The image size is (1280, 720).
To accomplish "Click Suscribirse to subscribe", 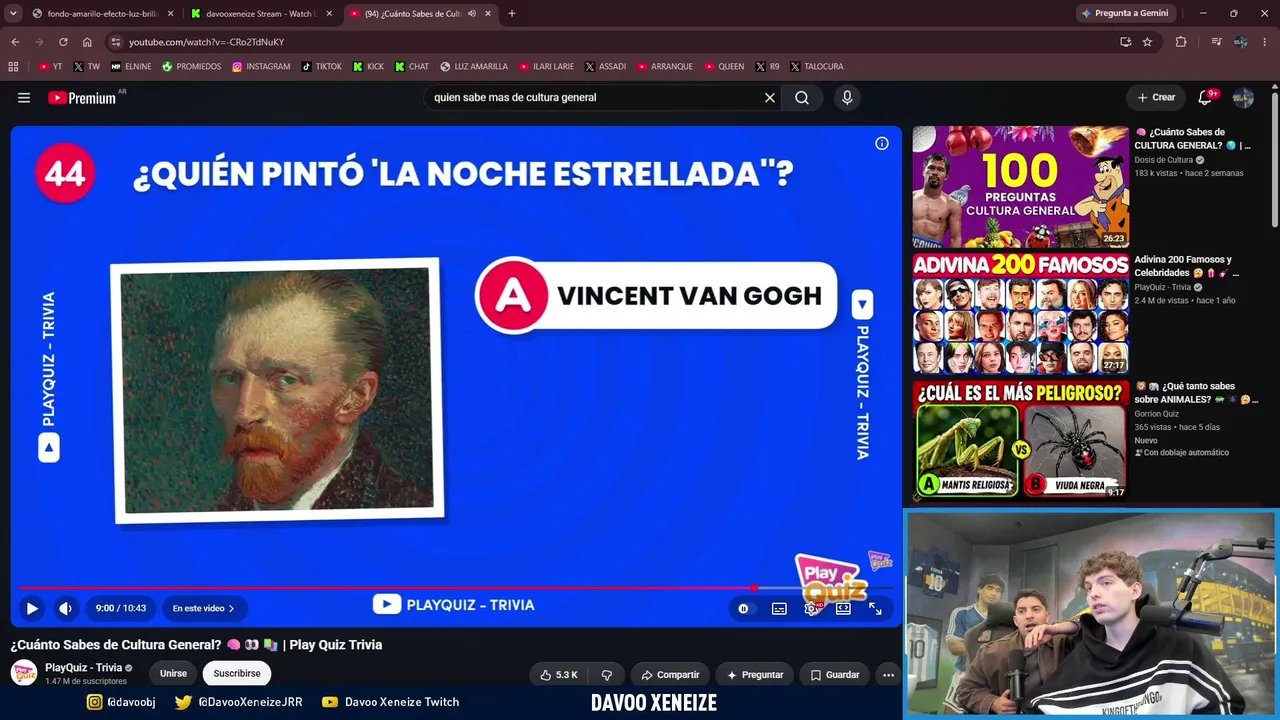I will click(237, 673).
